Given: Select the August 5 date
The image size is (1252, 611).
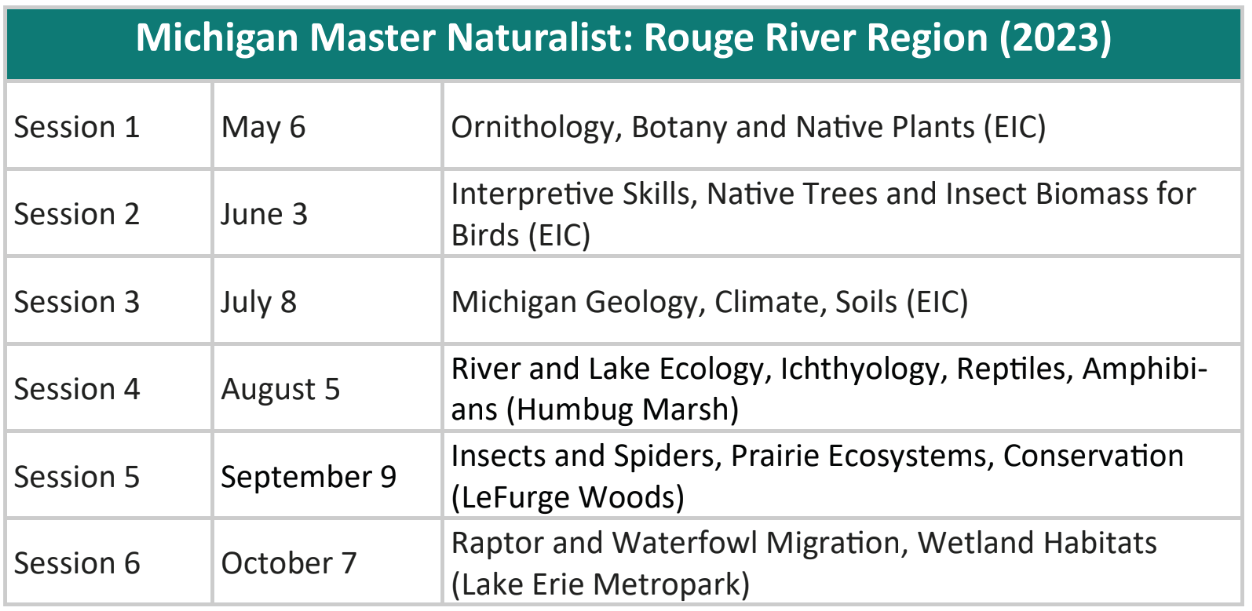Looking at the screenshot, I should click(x=281, y=389).
